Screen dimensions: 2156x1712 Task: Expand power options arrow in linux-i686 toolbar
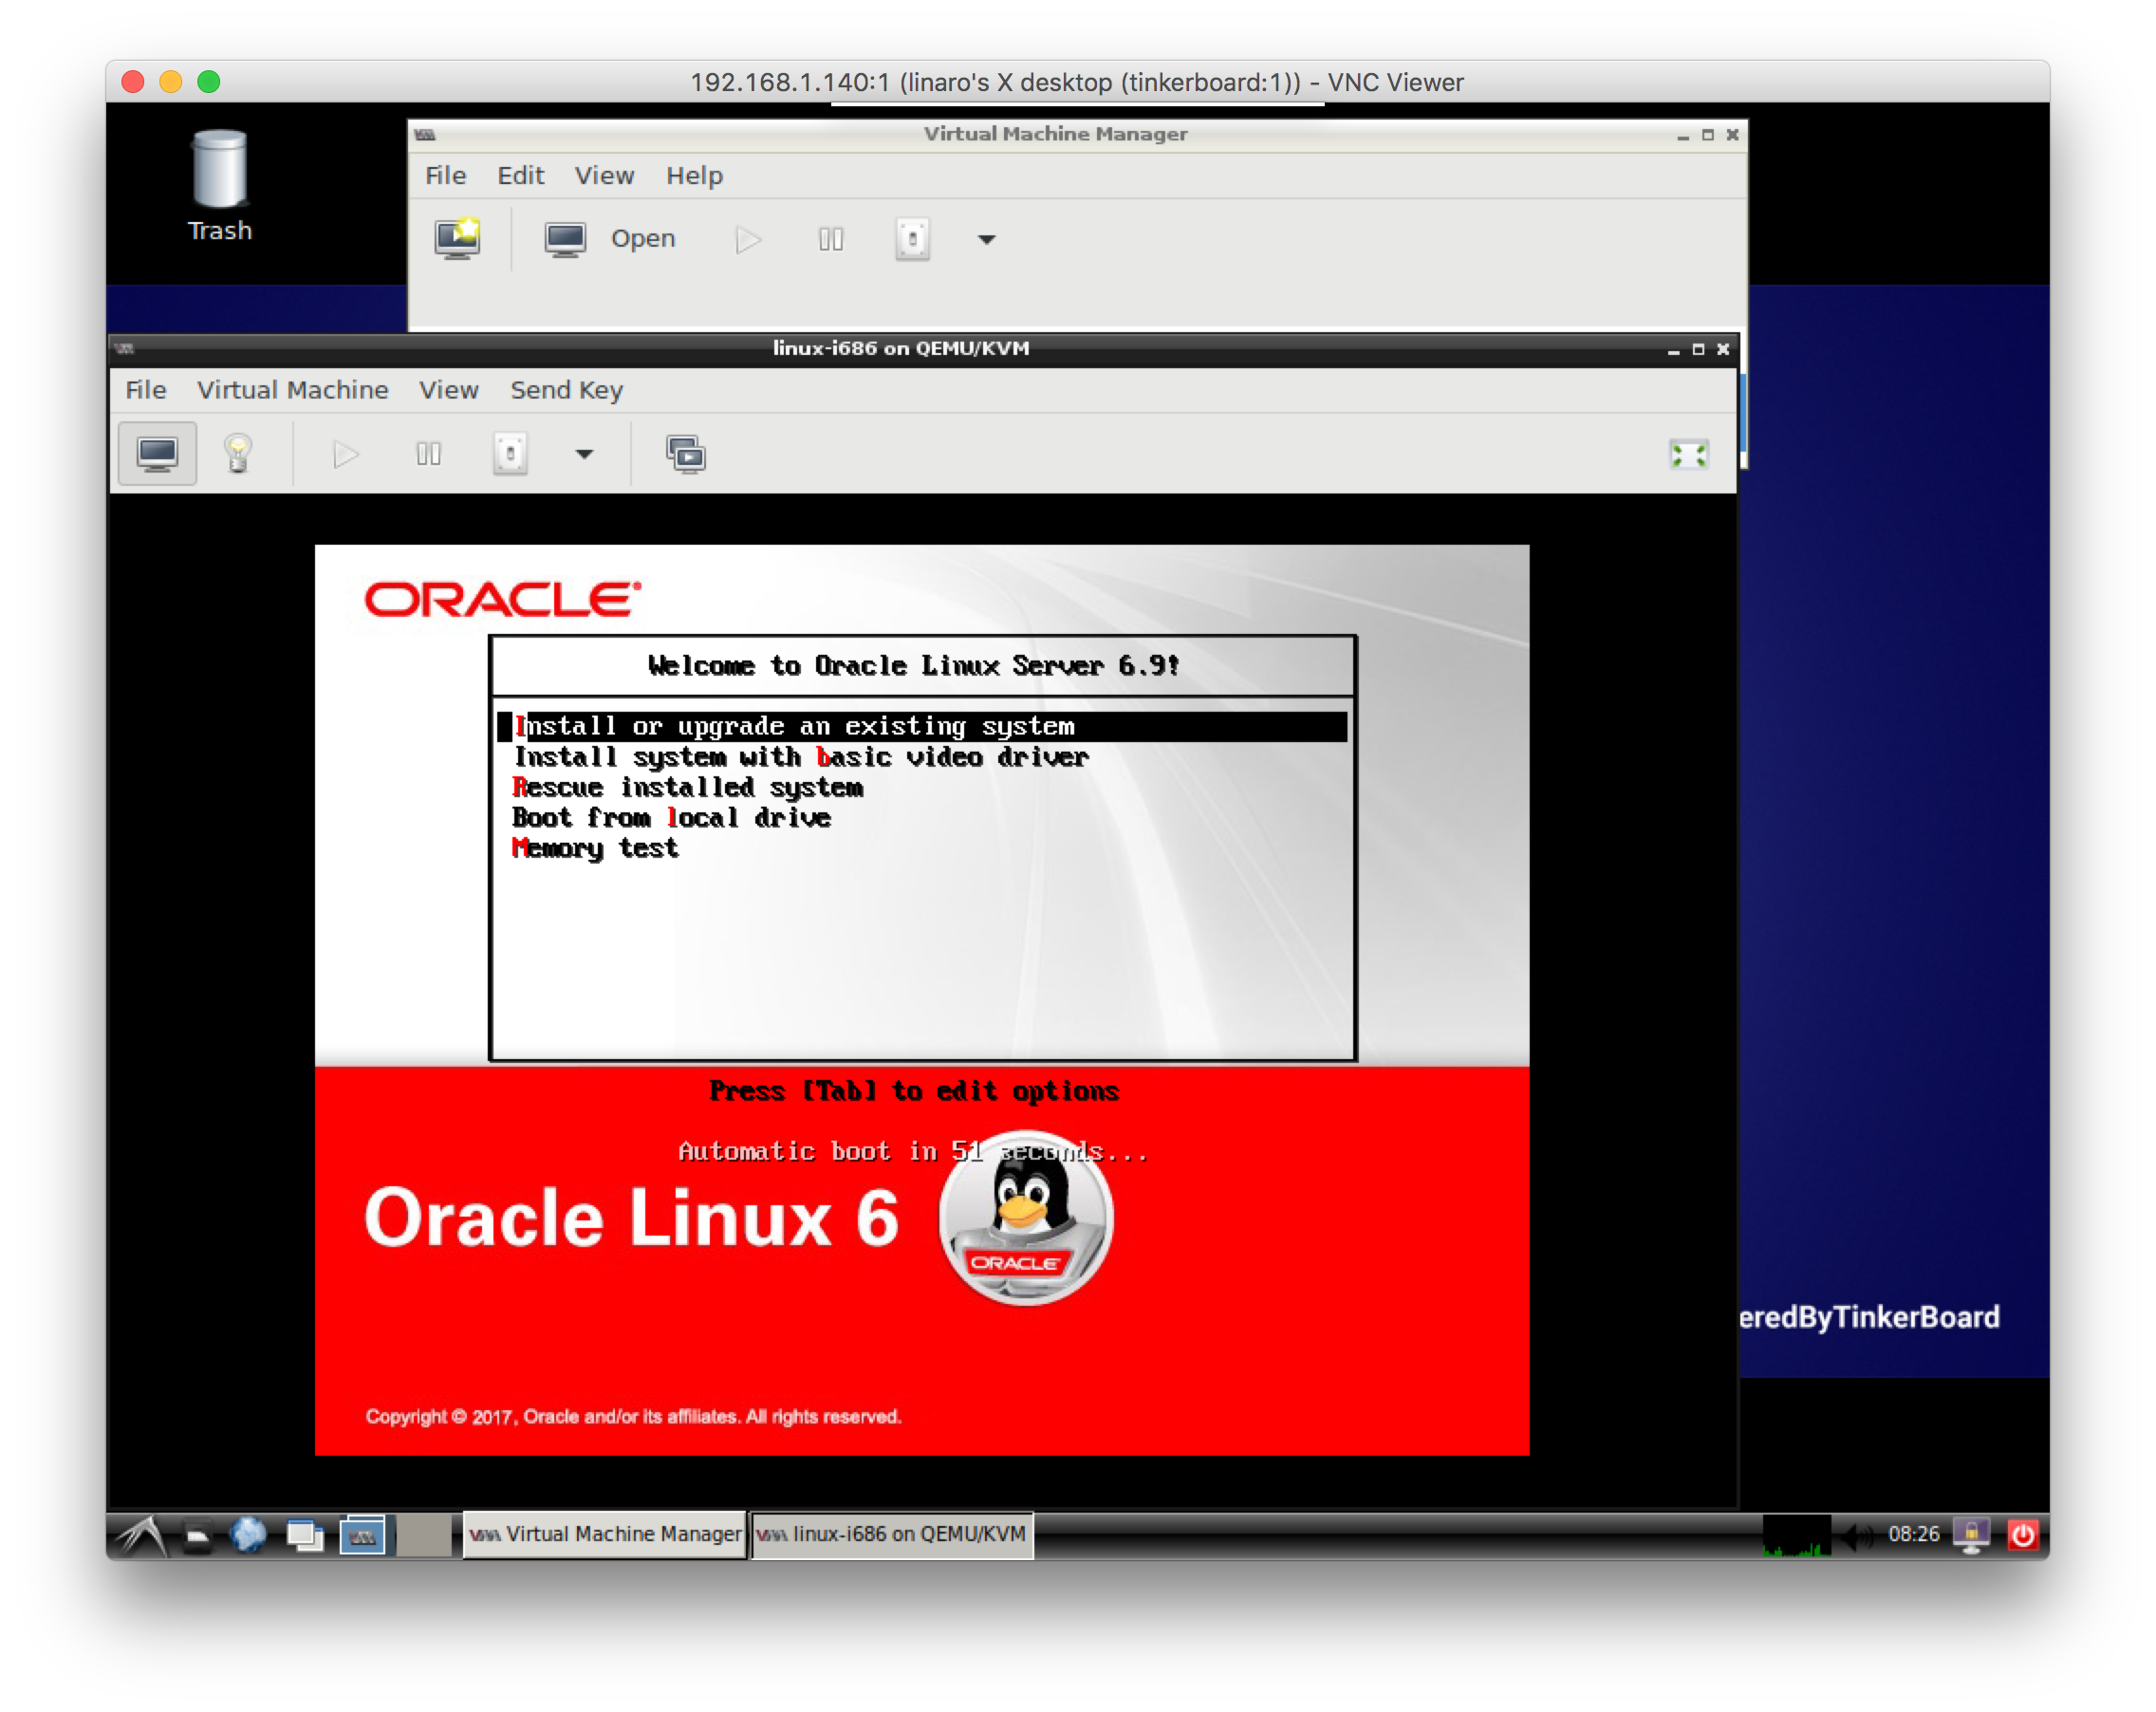(585, 455)
